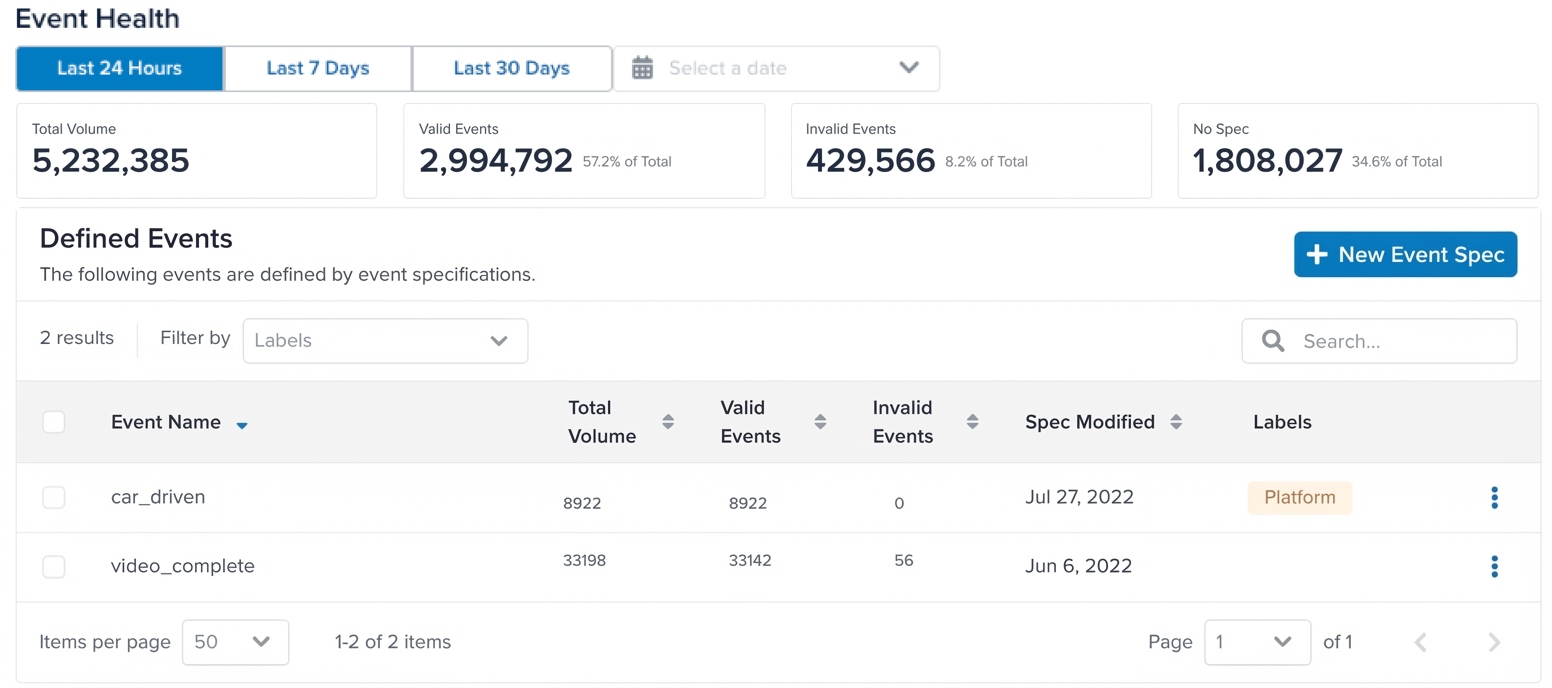Open the car_driven row three-dot menu
This screenshot has width=1552, height=688.
pyautogui.click(x=1494, y=497)
